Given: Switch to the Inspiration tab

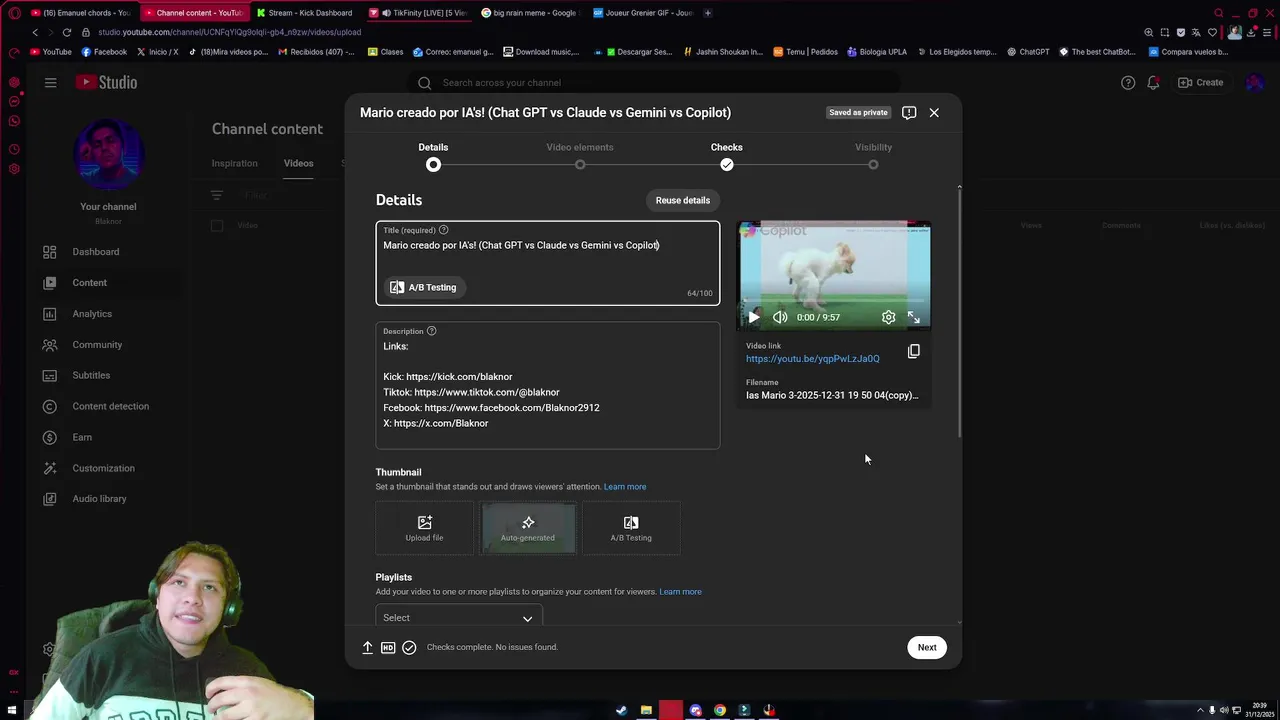Looking at the screenshot, I should pos(234,163).
